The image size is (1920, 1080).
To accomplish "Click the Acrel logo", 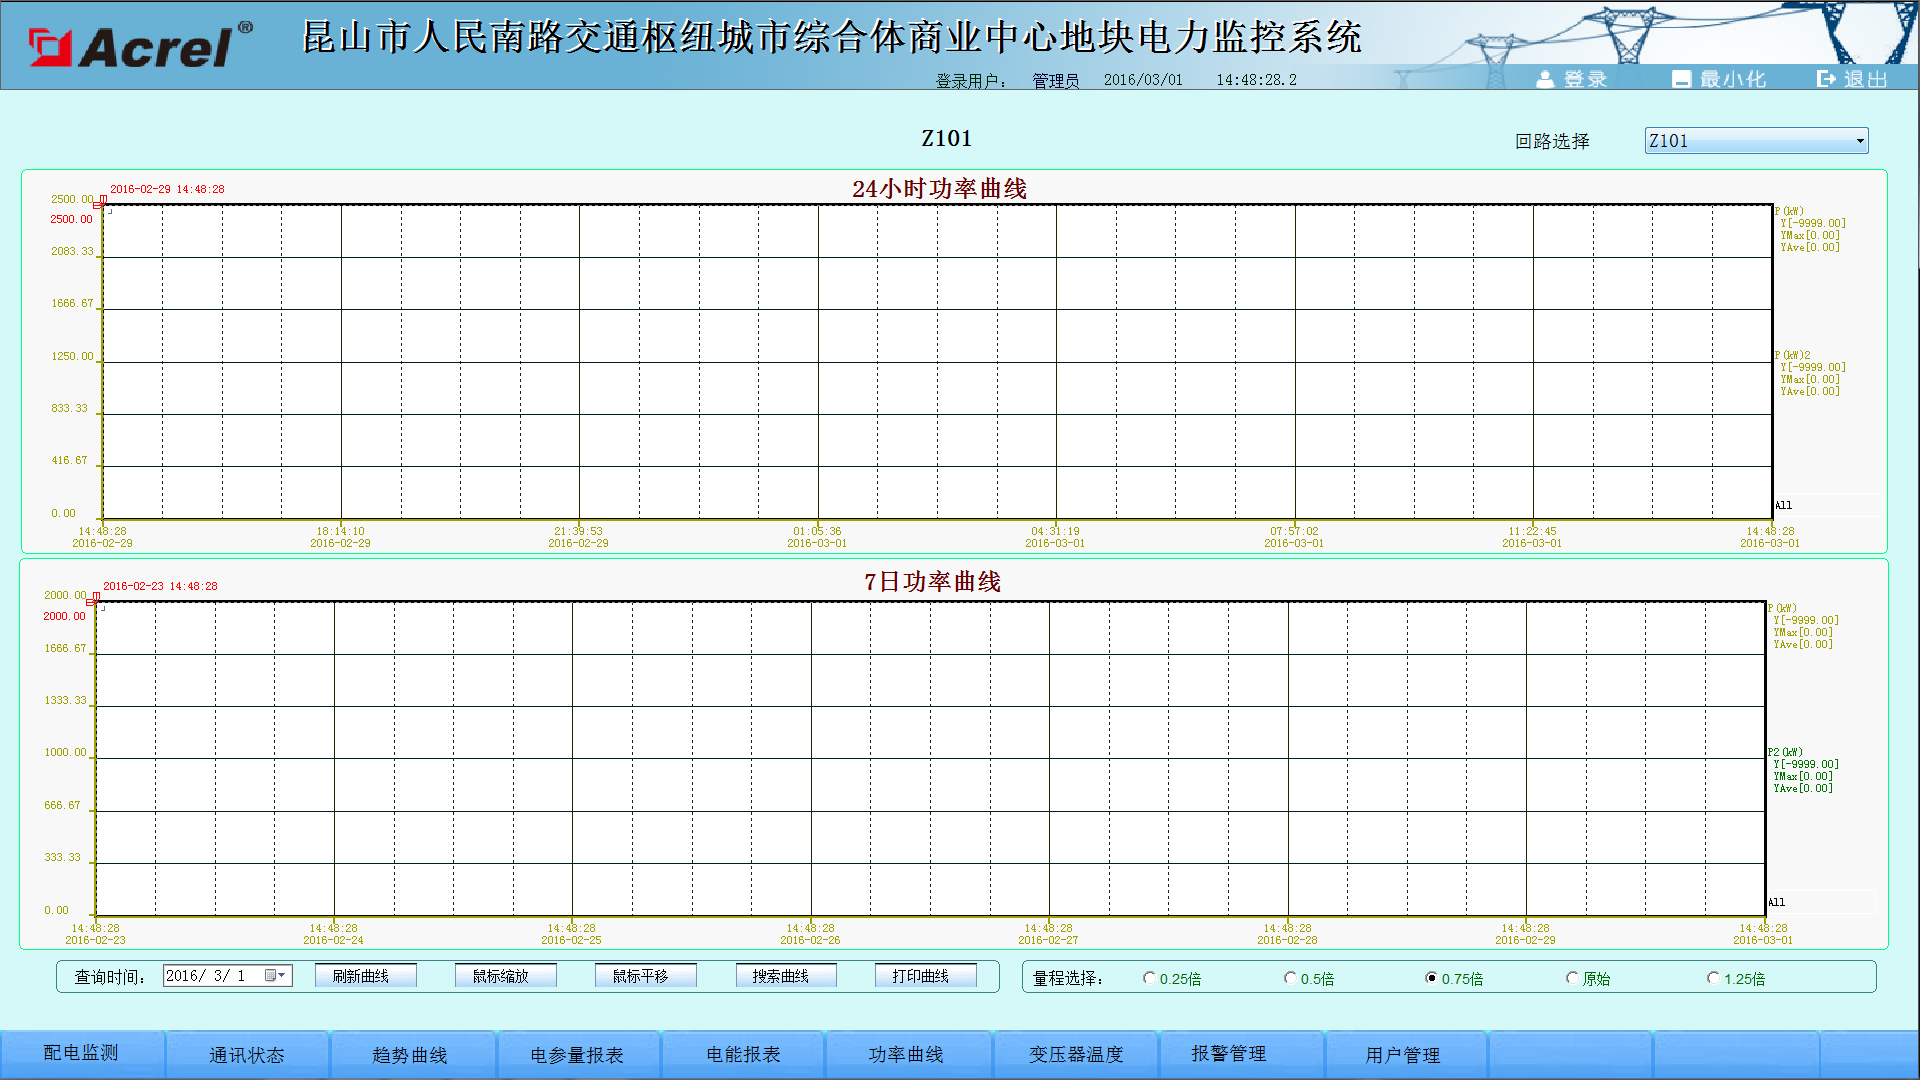I will point(140,46).
